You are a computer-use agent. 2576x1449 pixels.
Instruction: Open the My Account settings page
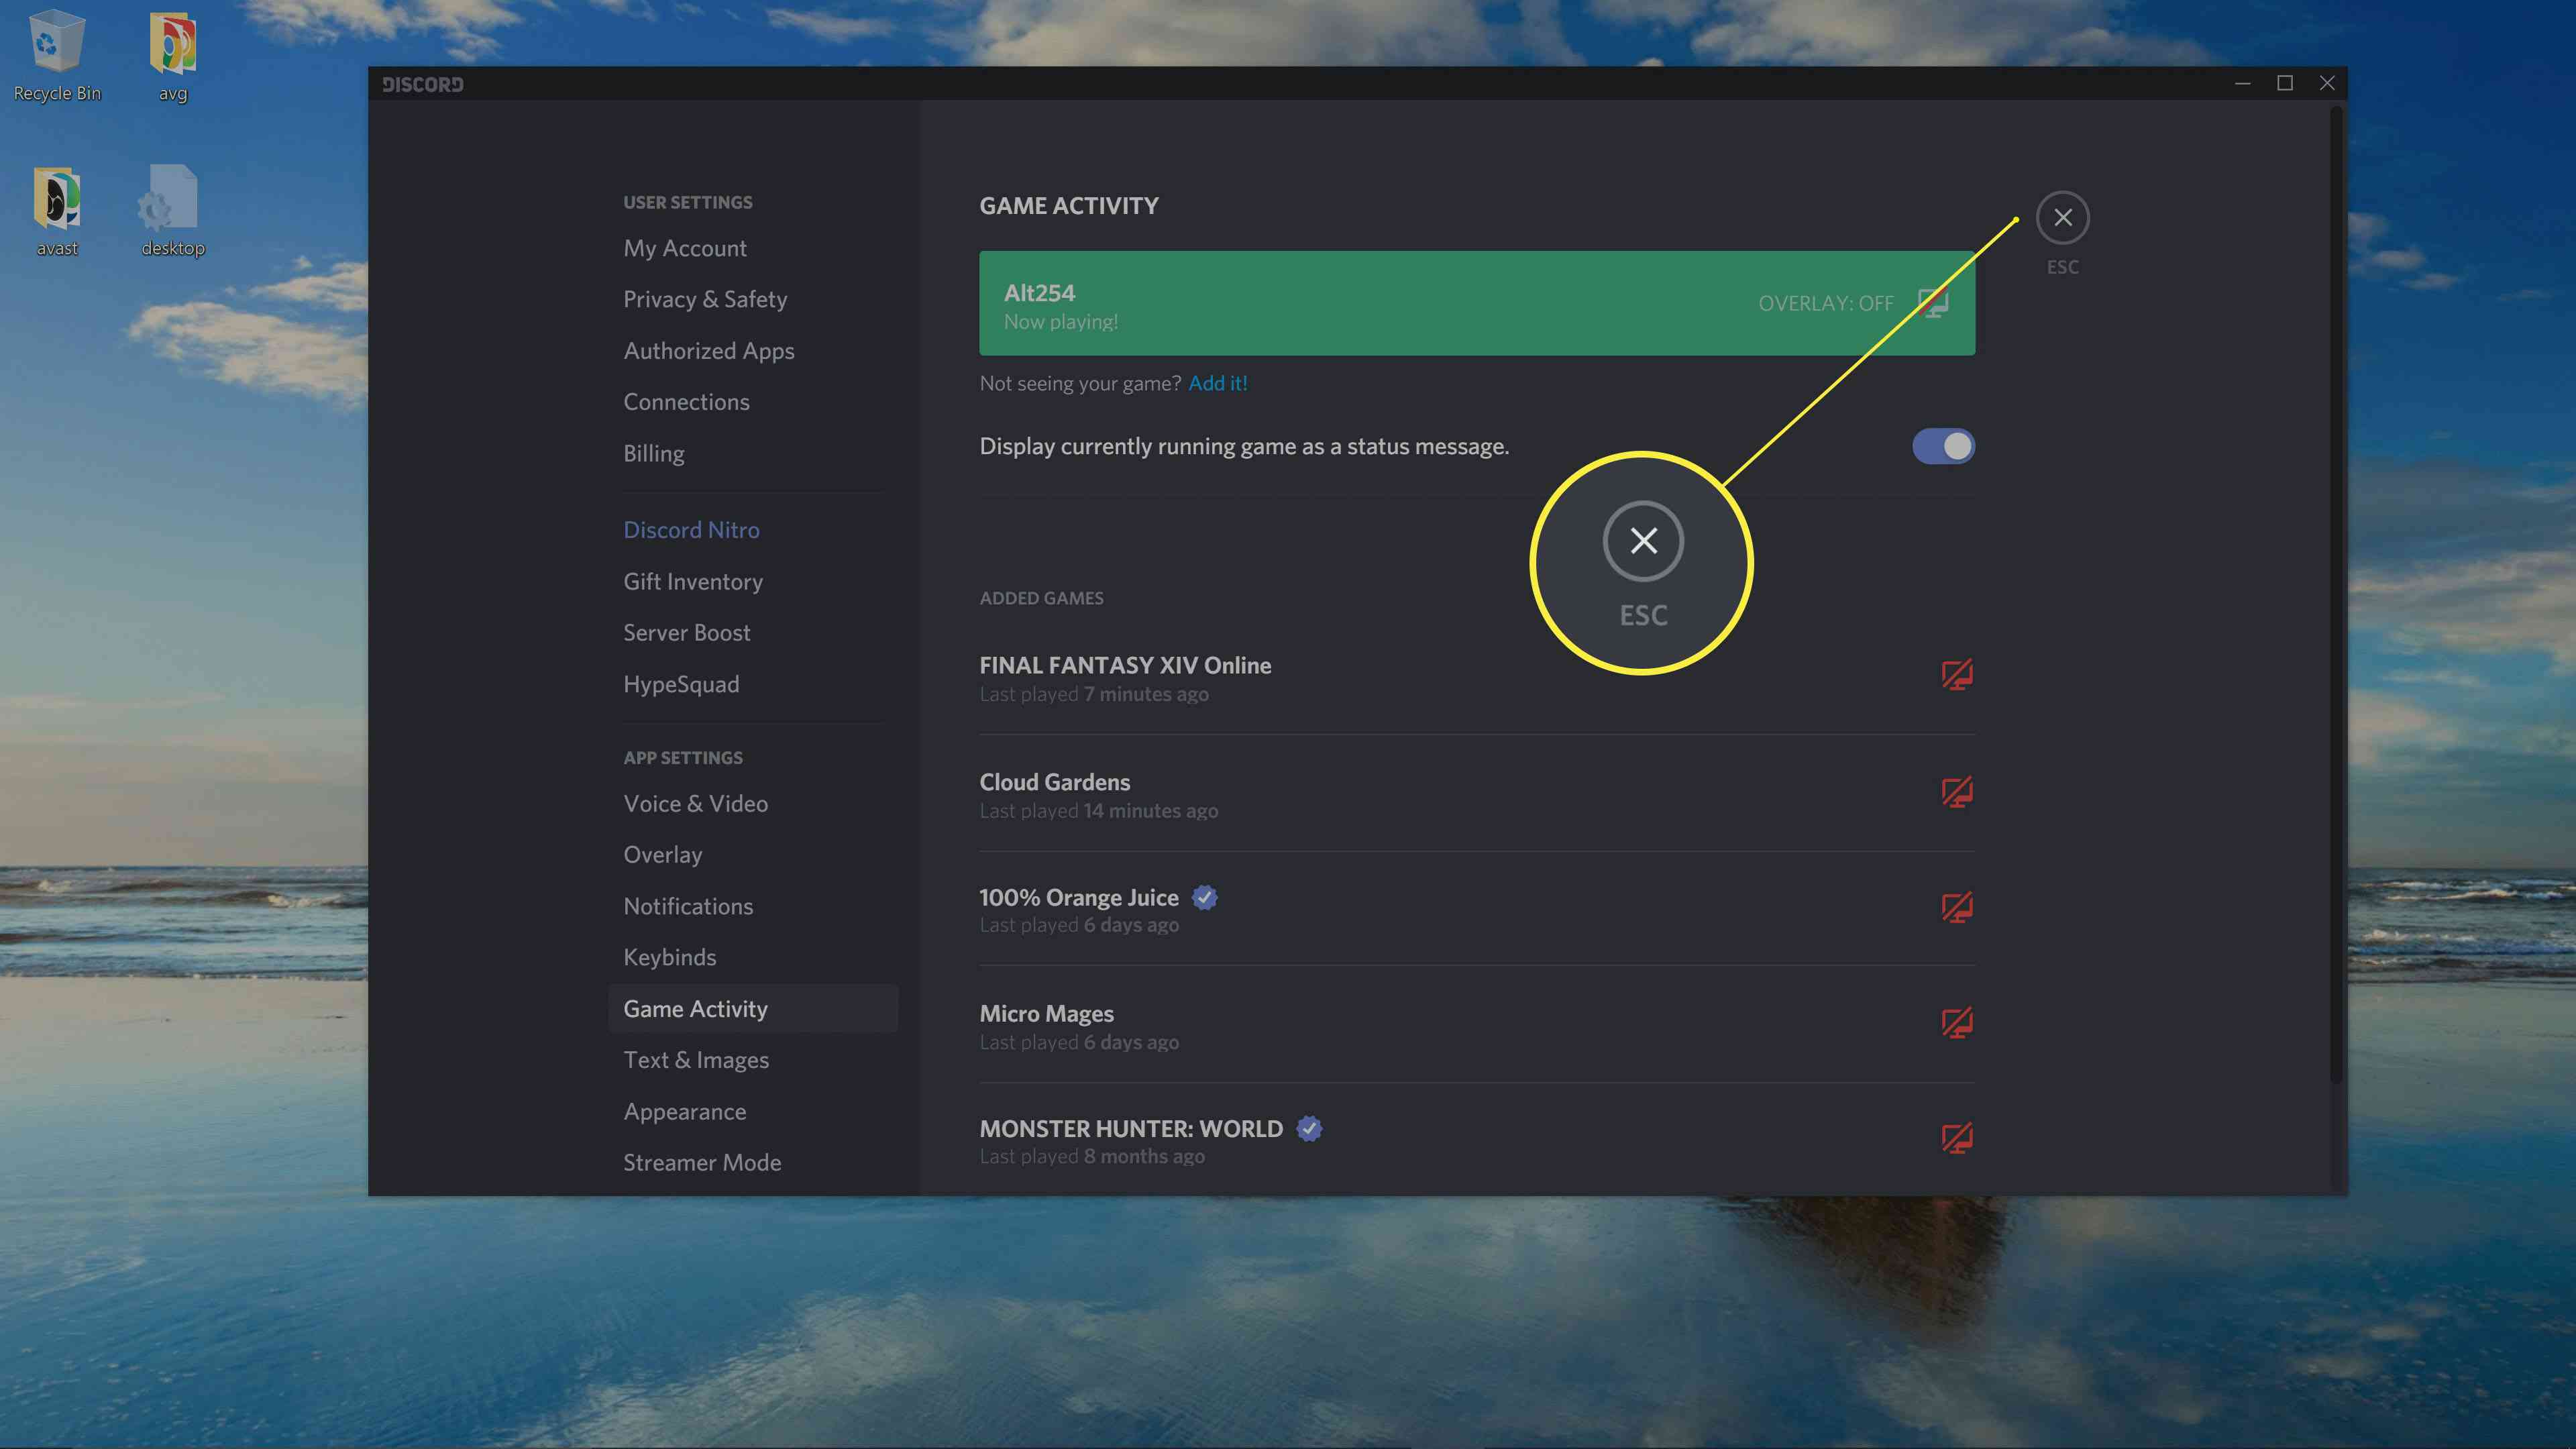coord(685,248)
